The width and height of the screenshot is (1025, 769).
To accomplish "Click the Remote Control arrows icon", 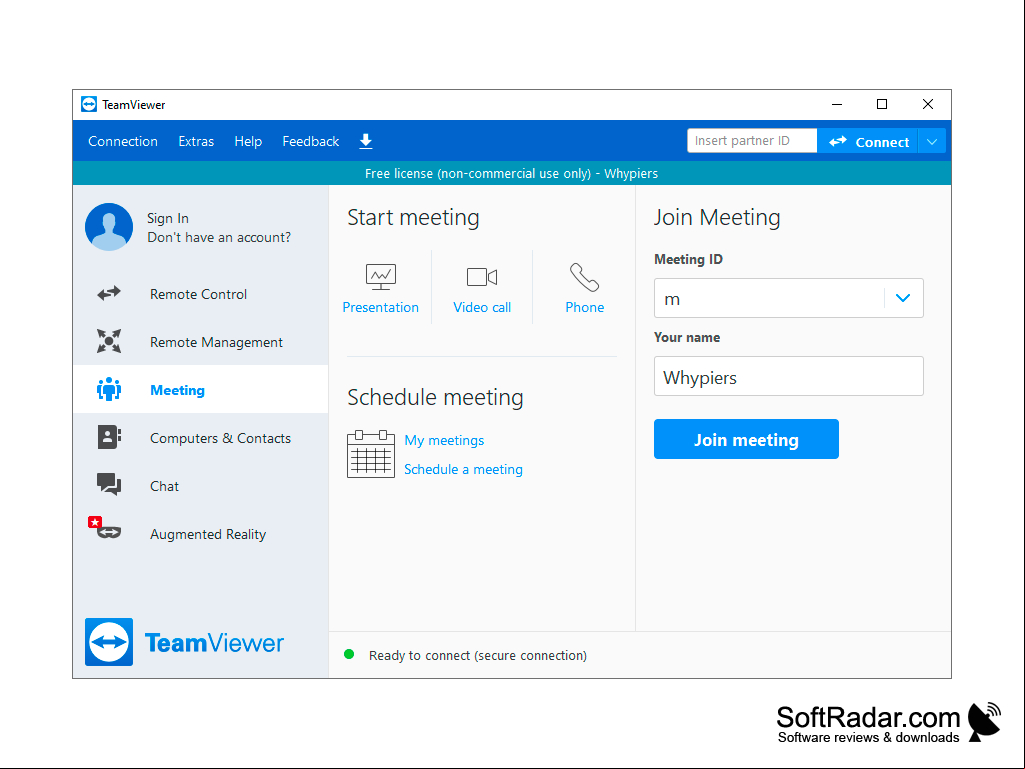I will point(109,294).
